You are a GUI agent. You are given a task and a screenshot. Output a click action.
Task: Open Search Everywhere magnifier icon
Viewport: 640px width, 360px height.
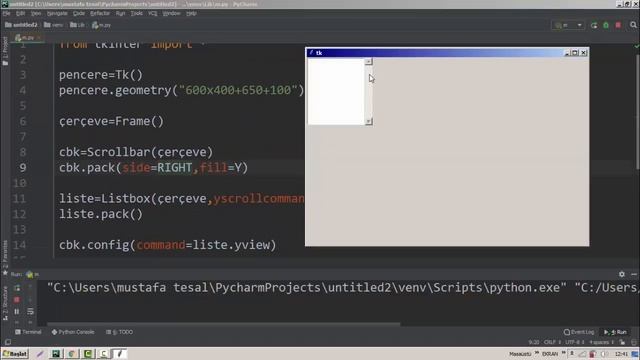click(x=633, y=25)
